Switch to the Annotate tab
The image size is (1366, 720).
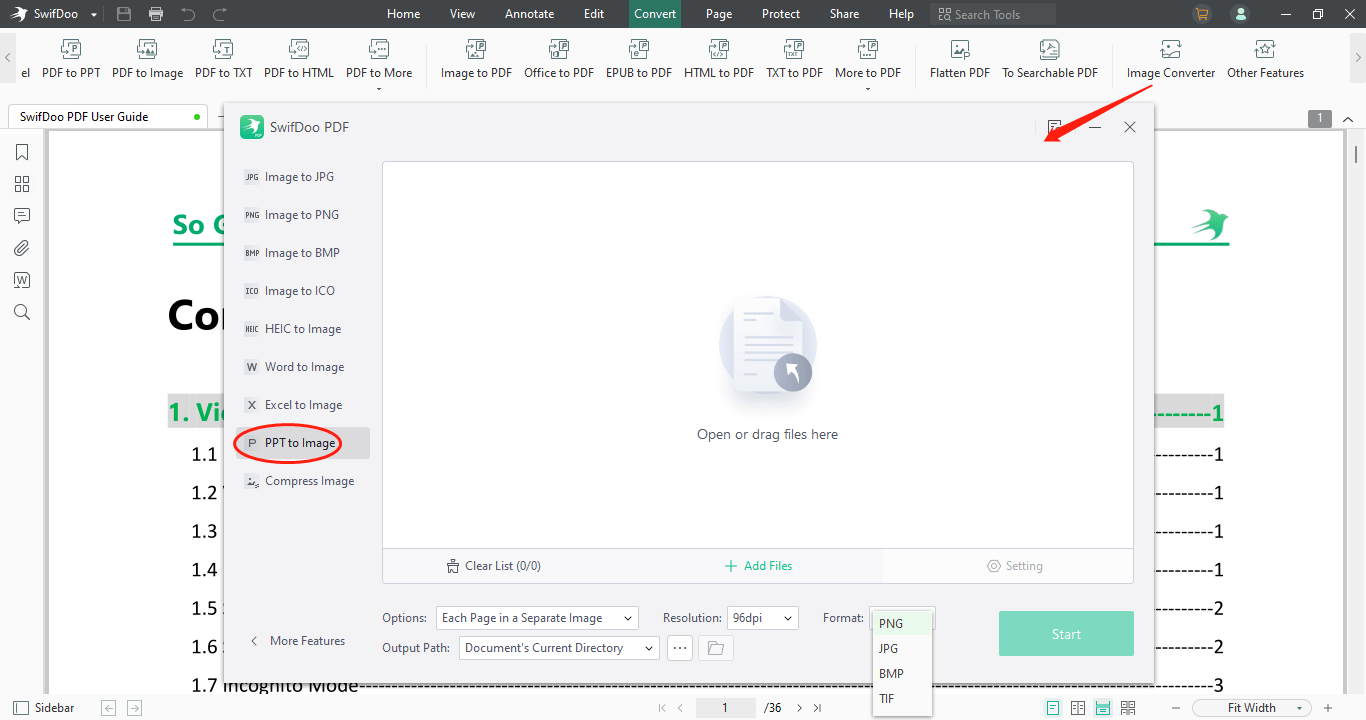point(529,14)
